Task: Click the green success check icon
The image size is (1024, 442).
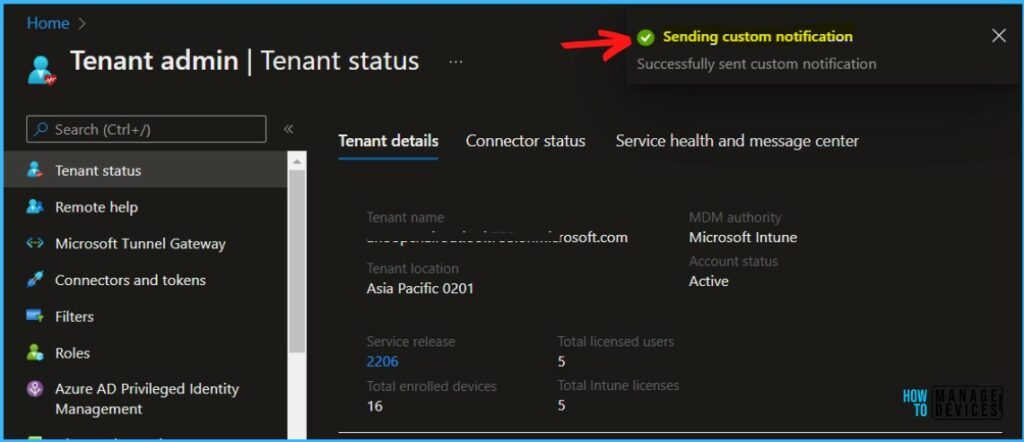Action: point(645,37)
